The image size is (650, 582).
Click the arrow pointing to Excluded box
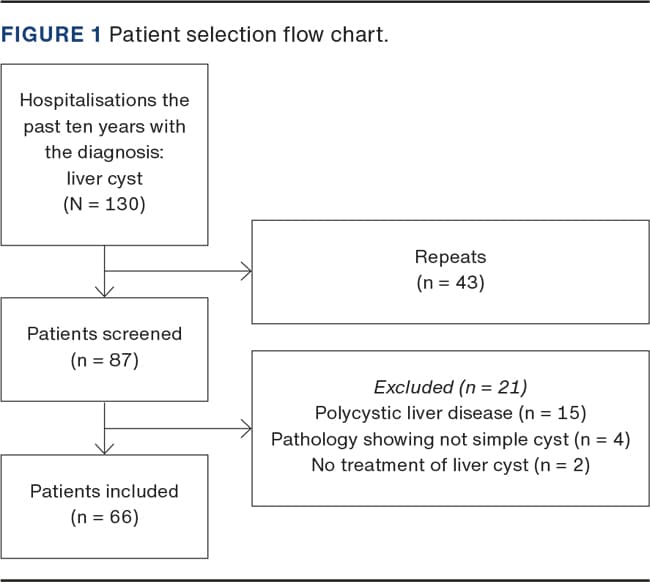244,429
